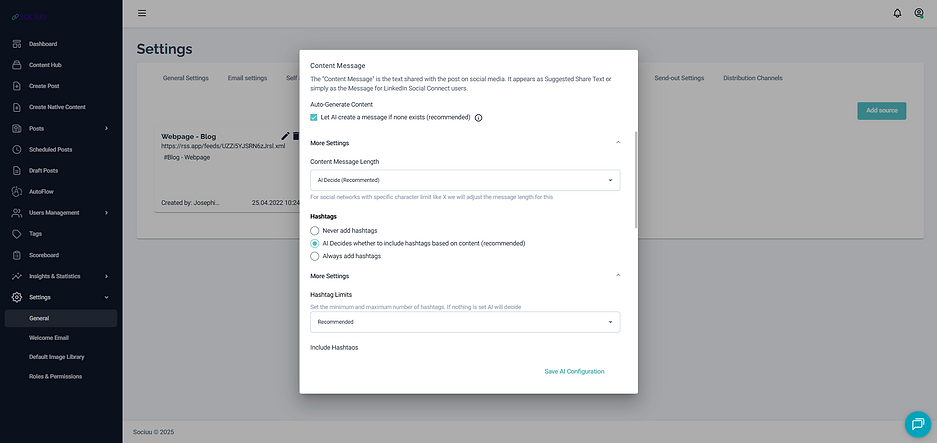Click the Scoreboard icon in sidebar
Screen dimensions: 937x443
tap(17, 255)
